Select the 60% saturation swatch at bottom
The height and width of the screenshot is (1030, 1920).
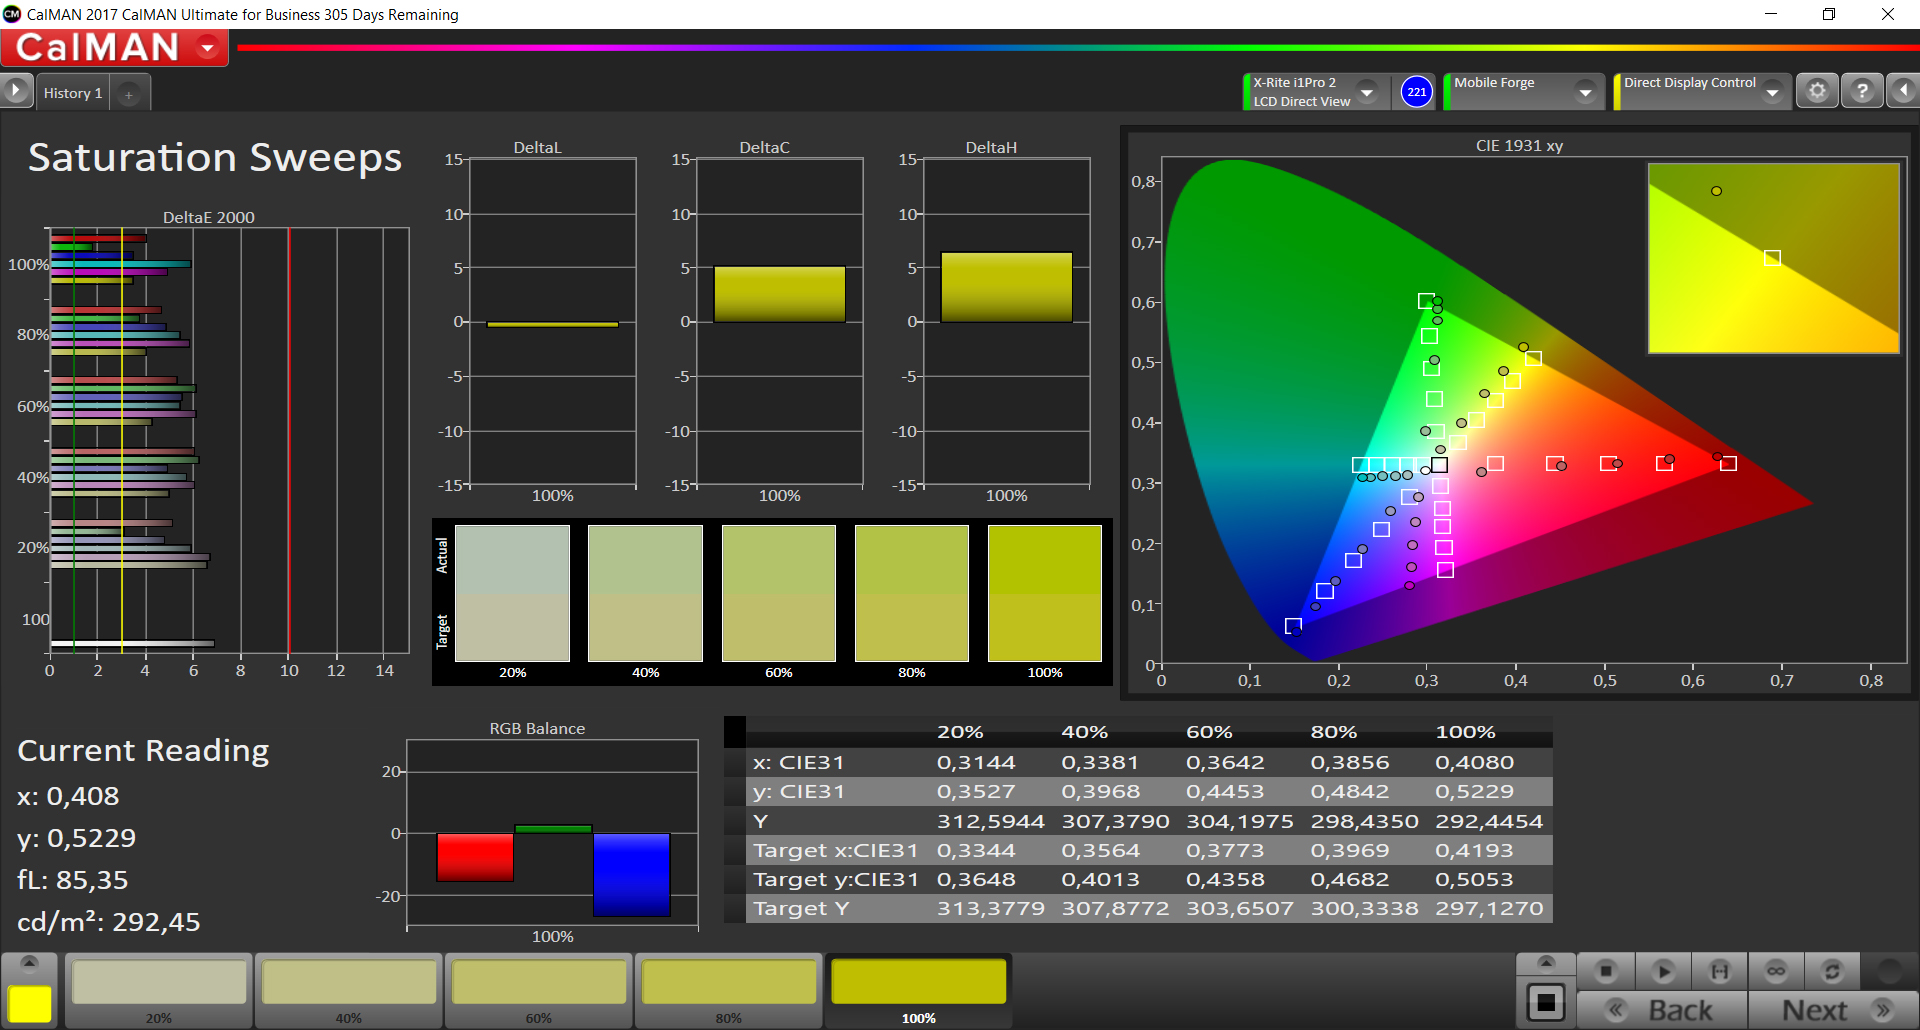(539, 990)
